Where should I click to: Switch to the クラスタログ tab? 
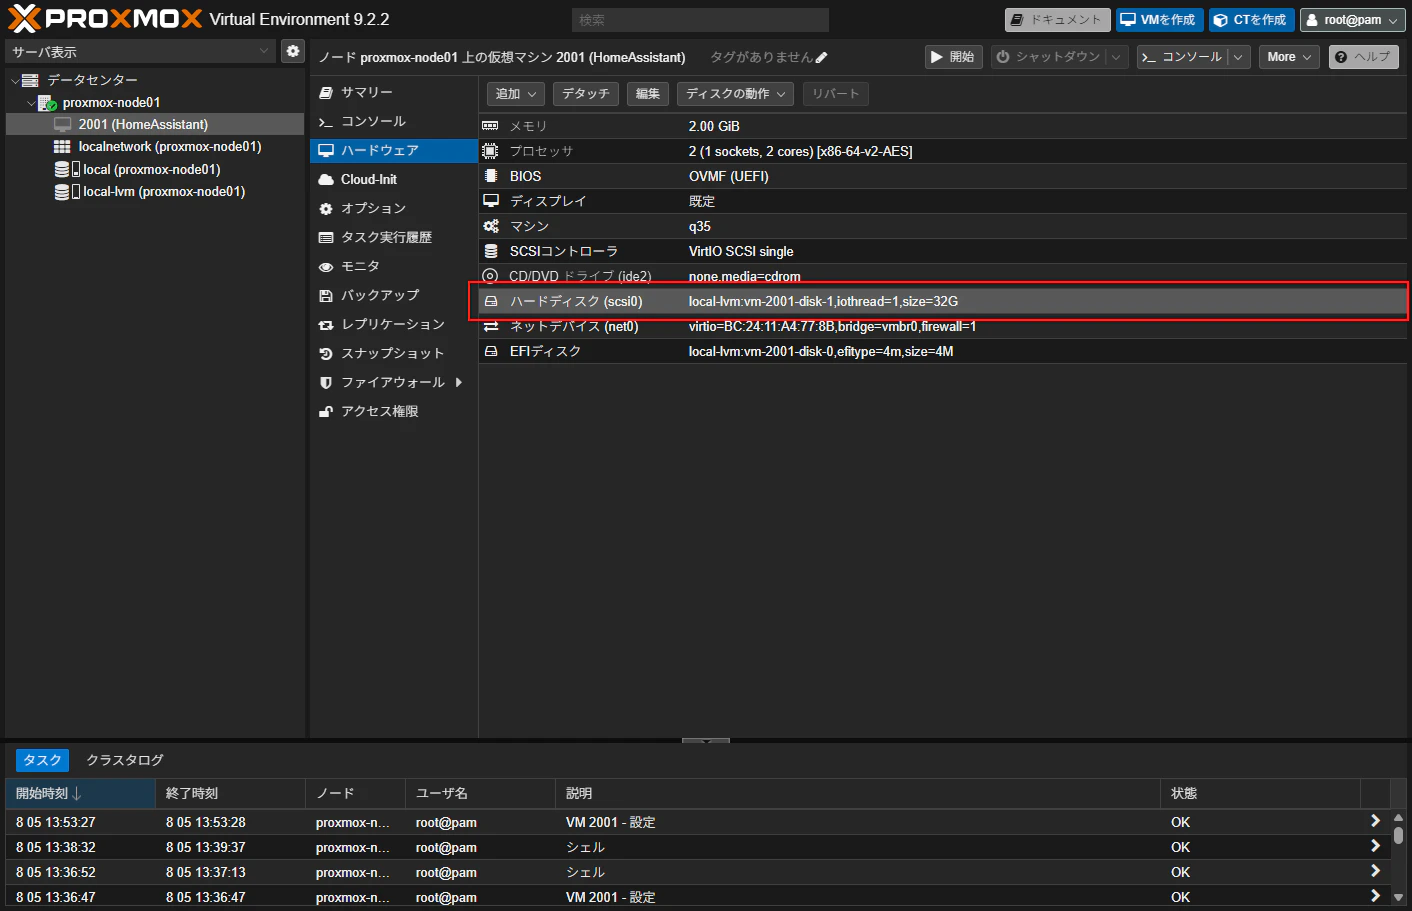[125, 760]
